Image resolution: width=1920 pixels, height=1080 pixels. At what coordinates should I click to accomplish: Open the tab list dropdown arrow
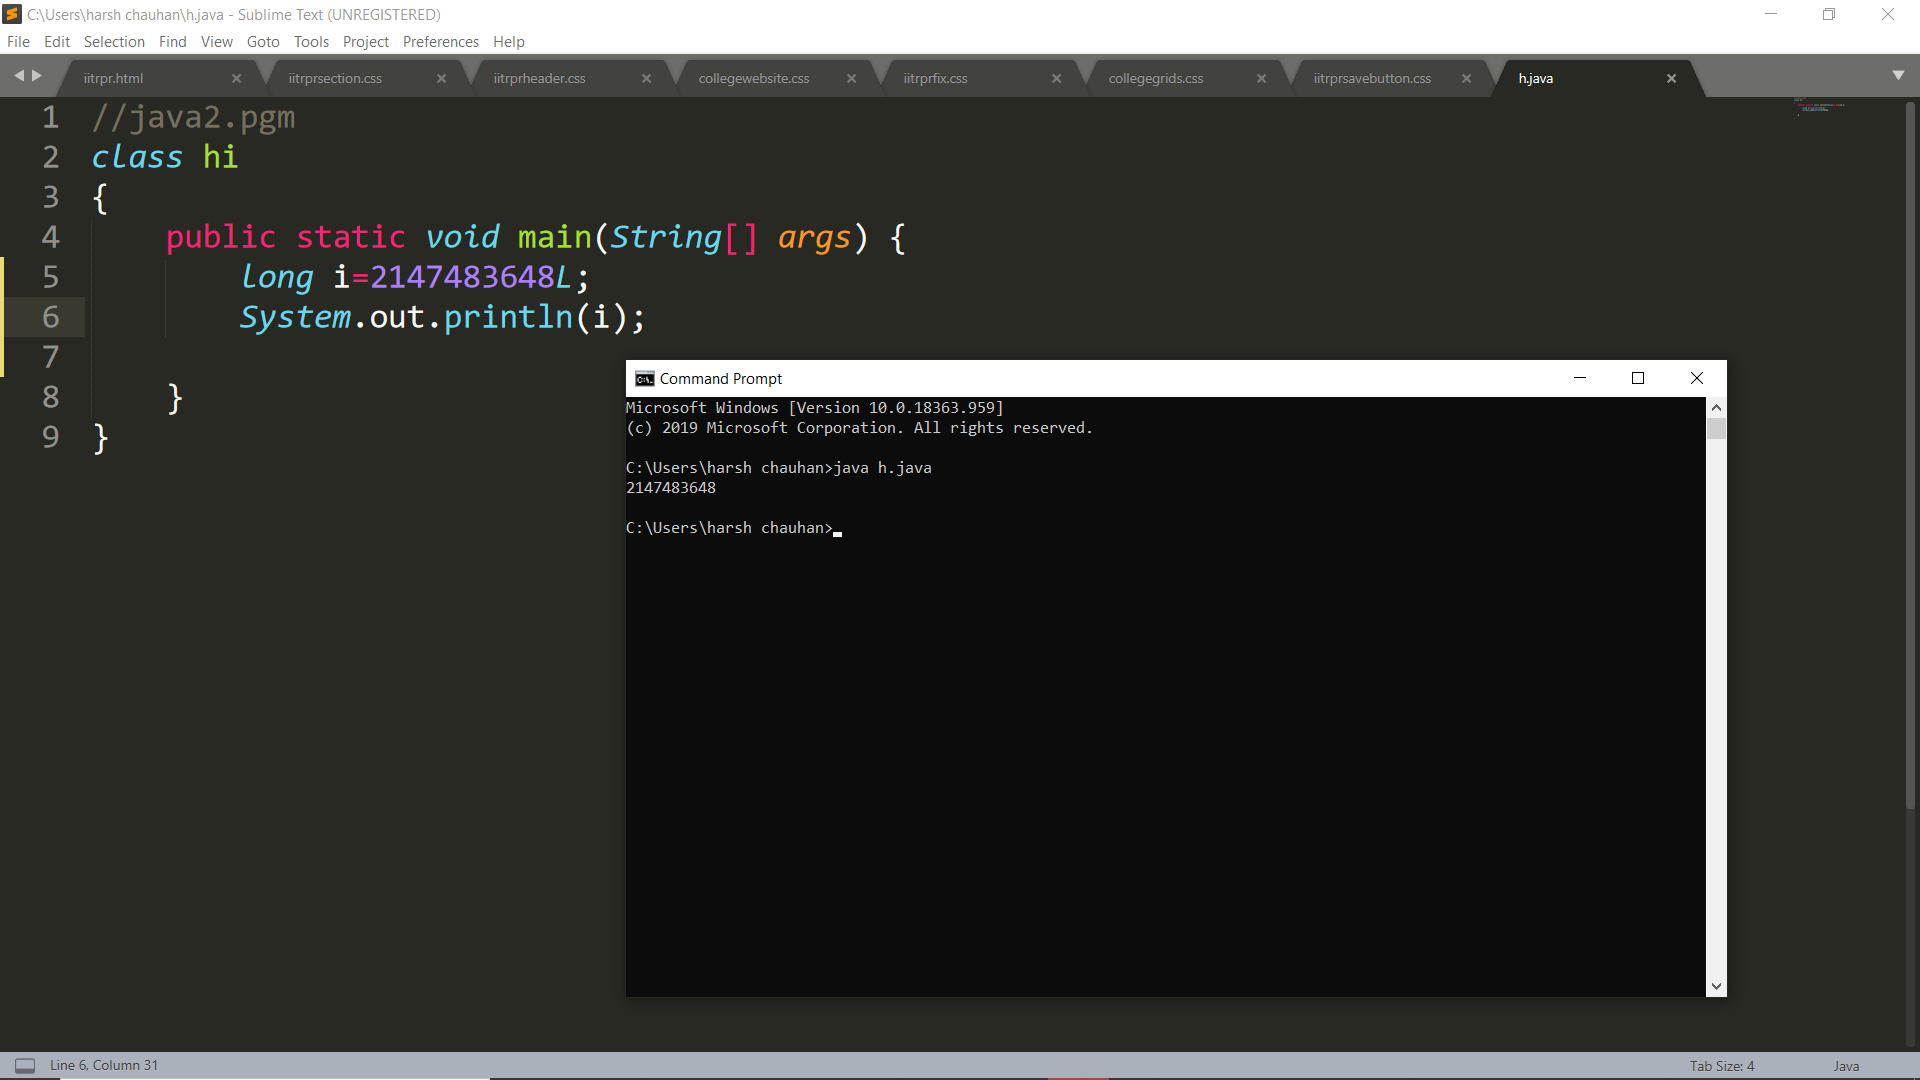(x=1898, y=76)
